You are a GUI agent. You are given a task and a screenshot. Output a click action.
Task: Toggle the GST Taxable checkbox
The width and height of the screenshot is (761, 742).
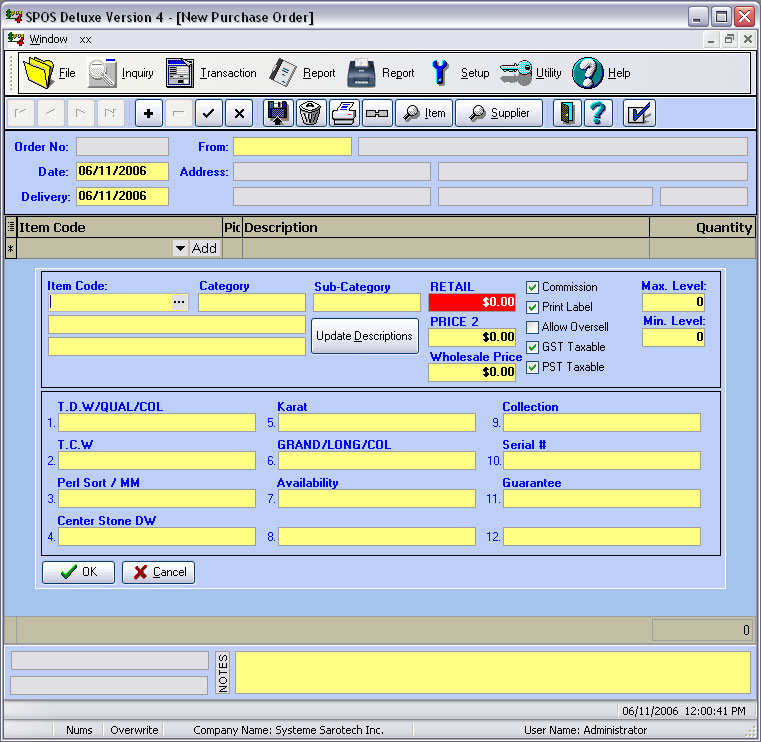[532, 347]
